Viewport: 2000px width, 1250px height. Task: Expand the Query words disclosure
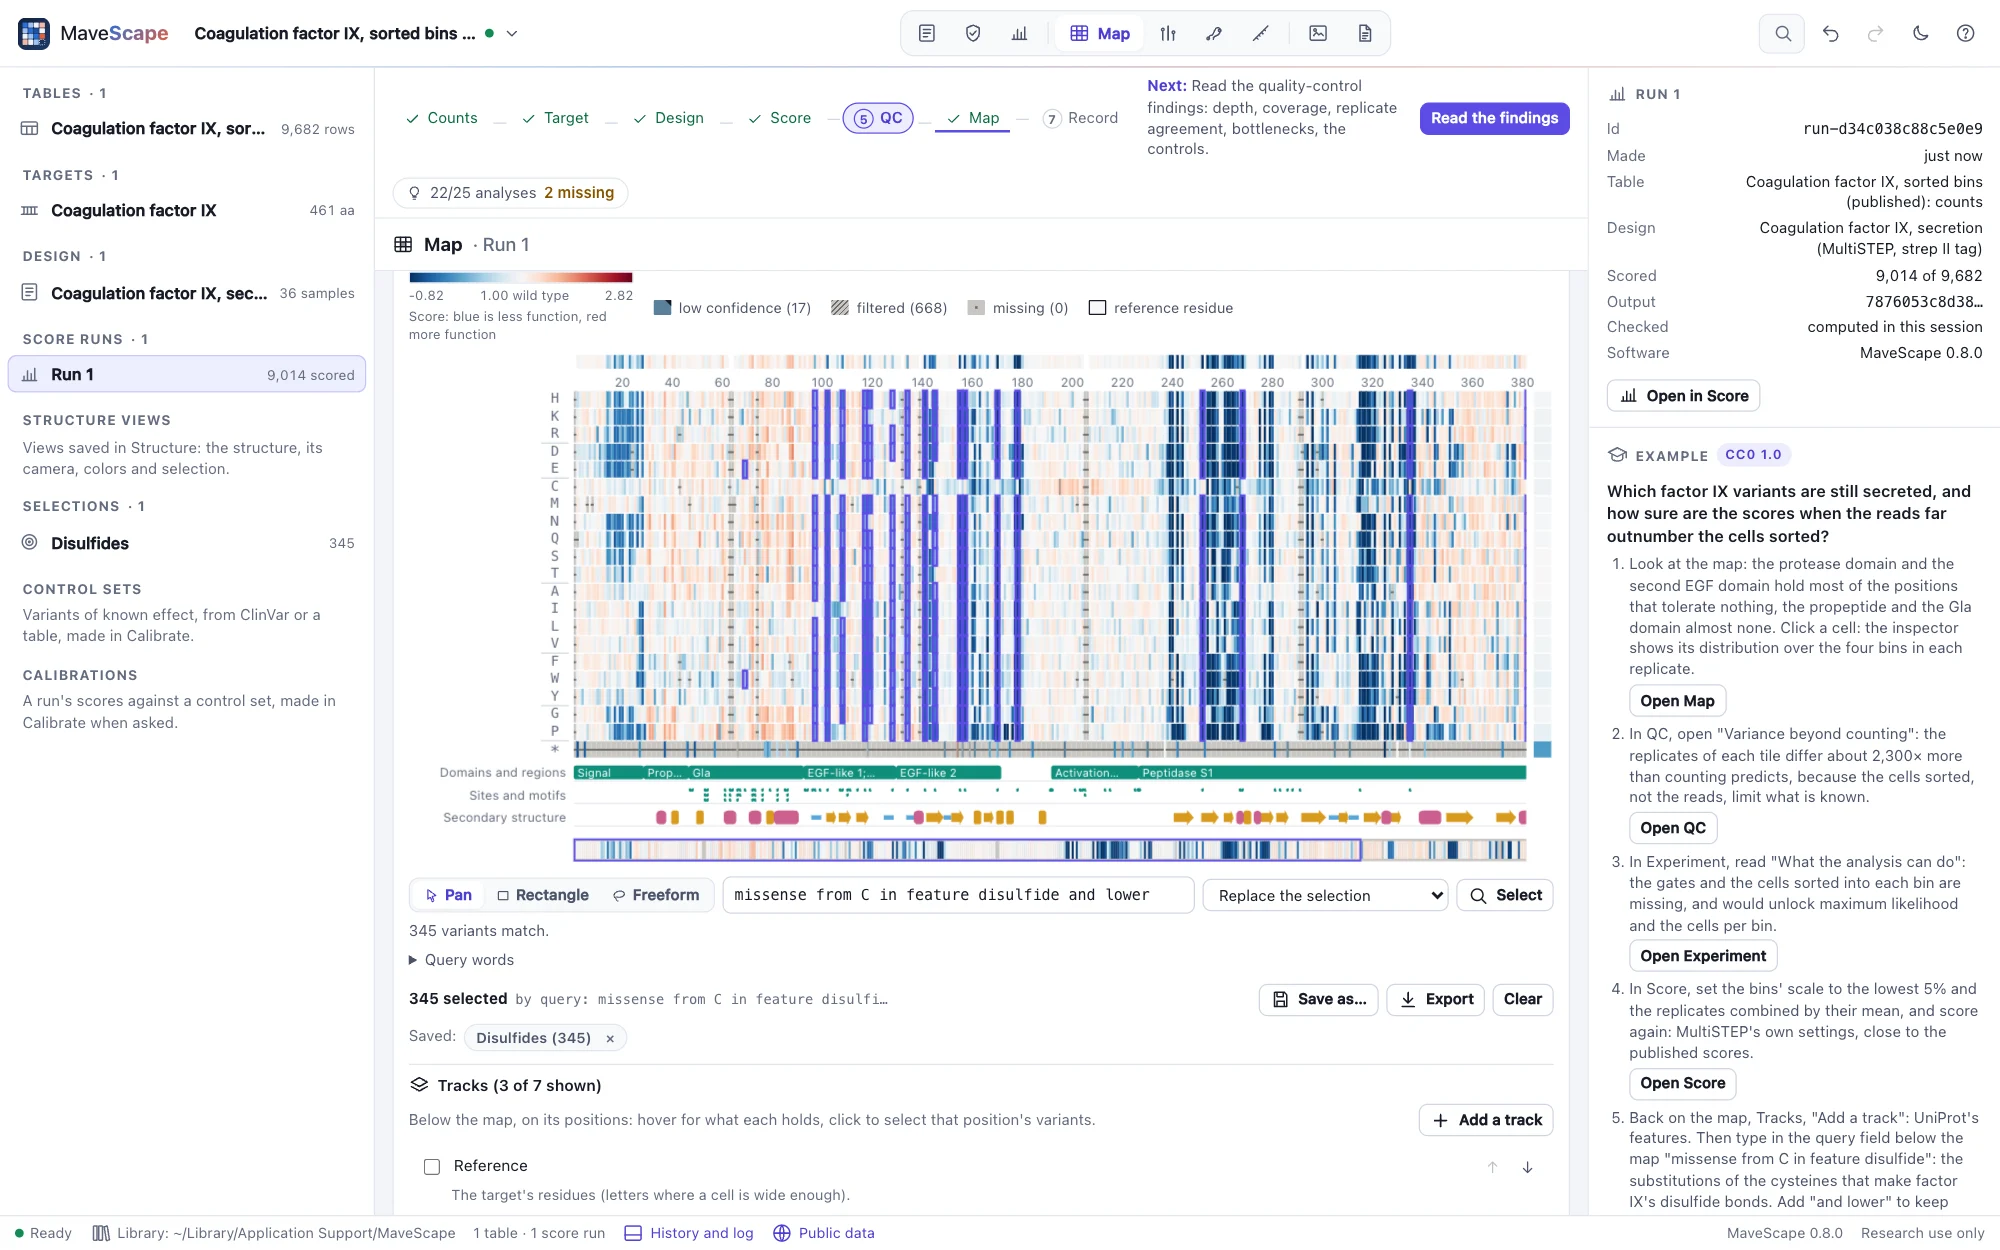coord(462,960)
